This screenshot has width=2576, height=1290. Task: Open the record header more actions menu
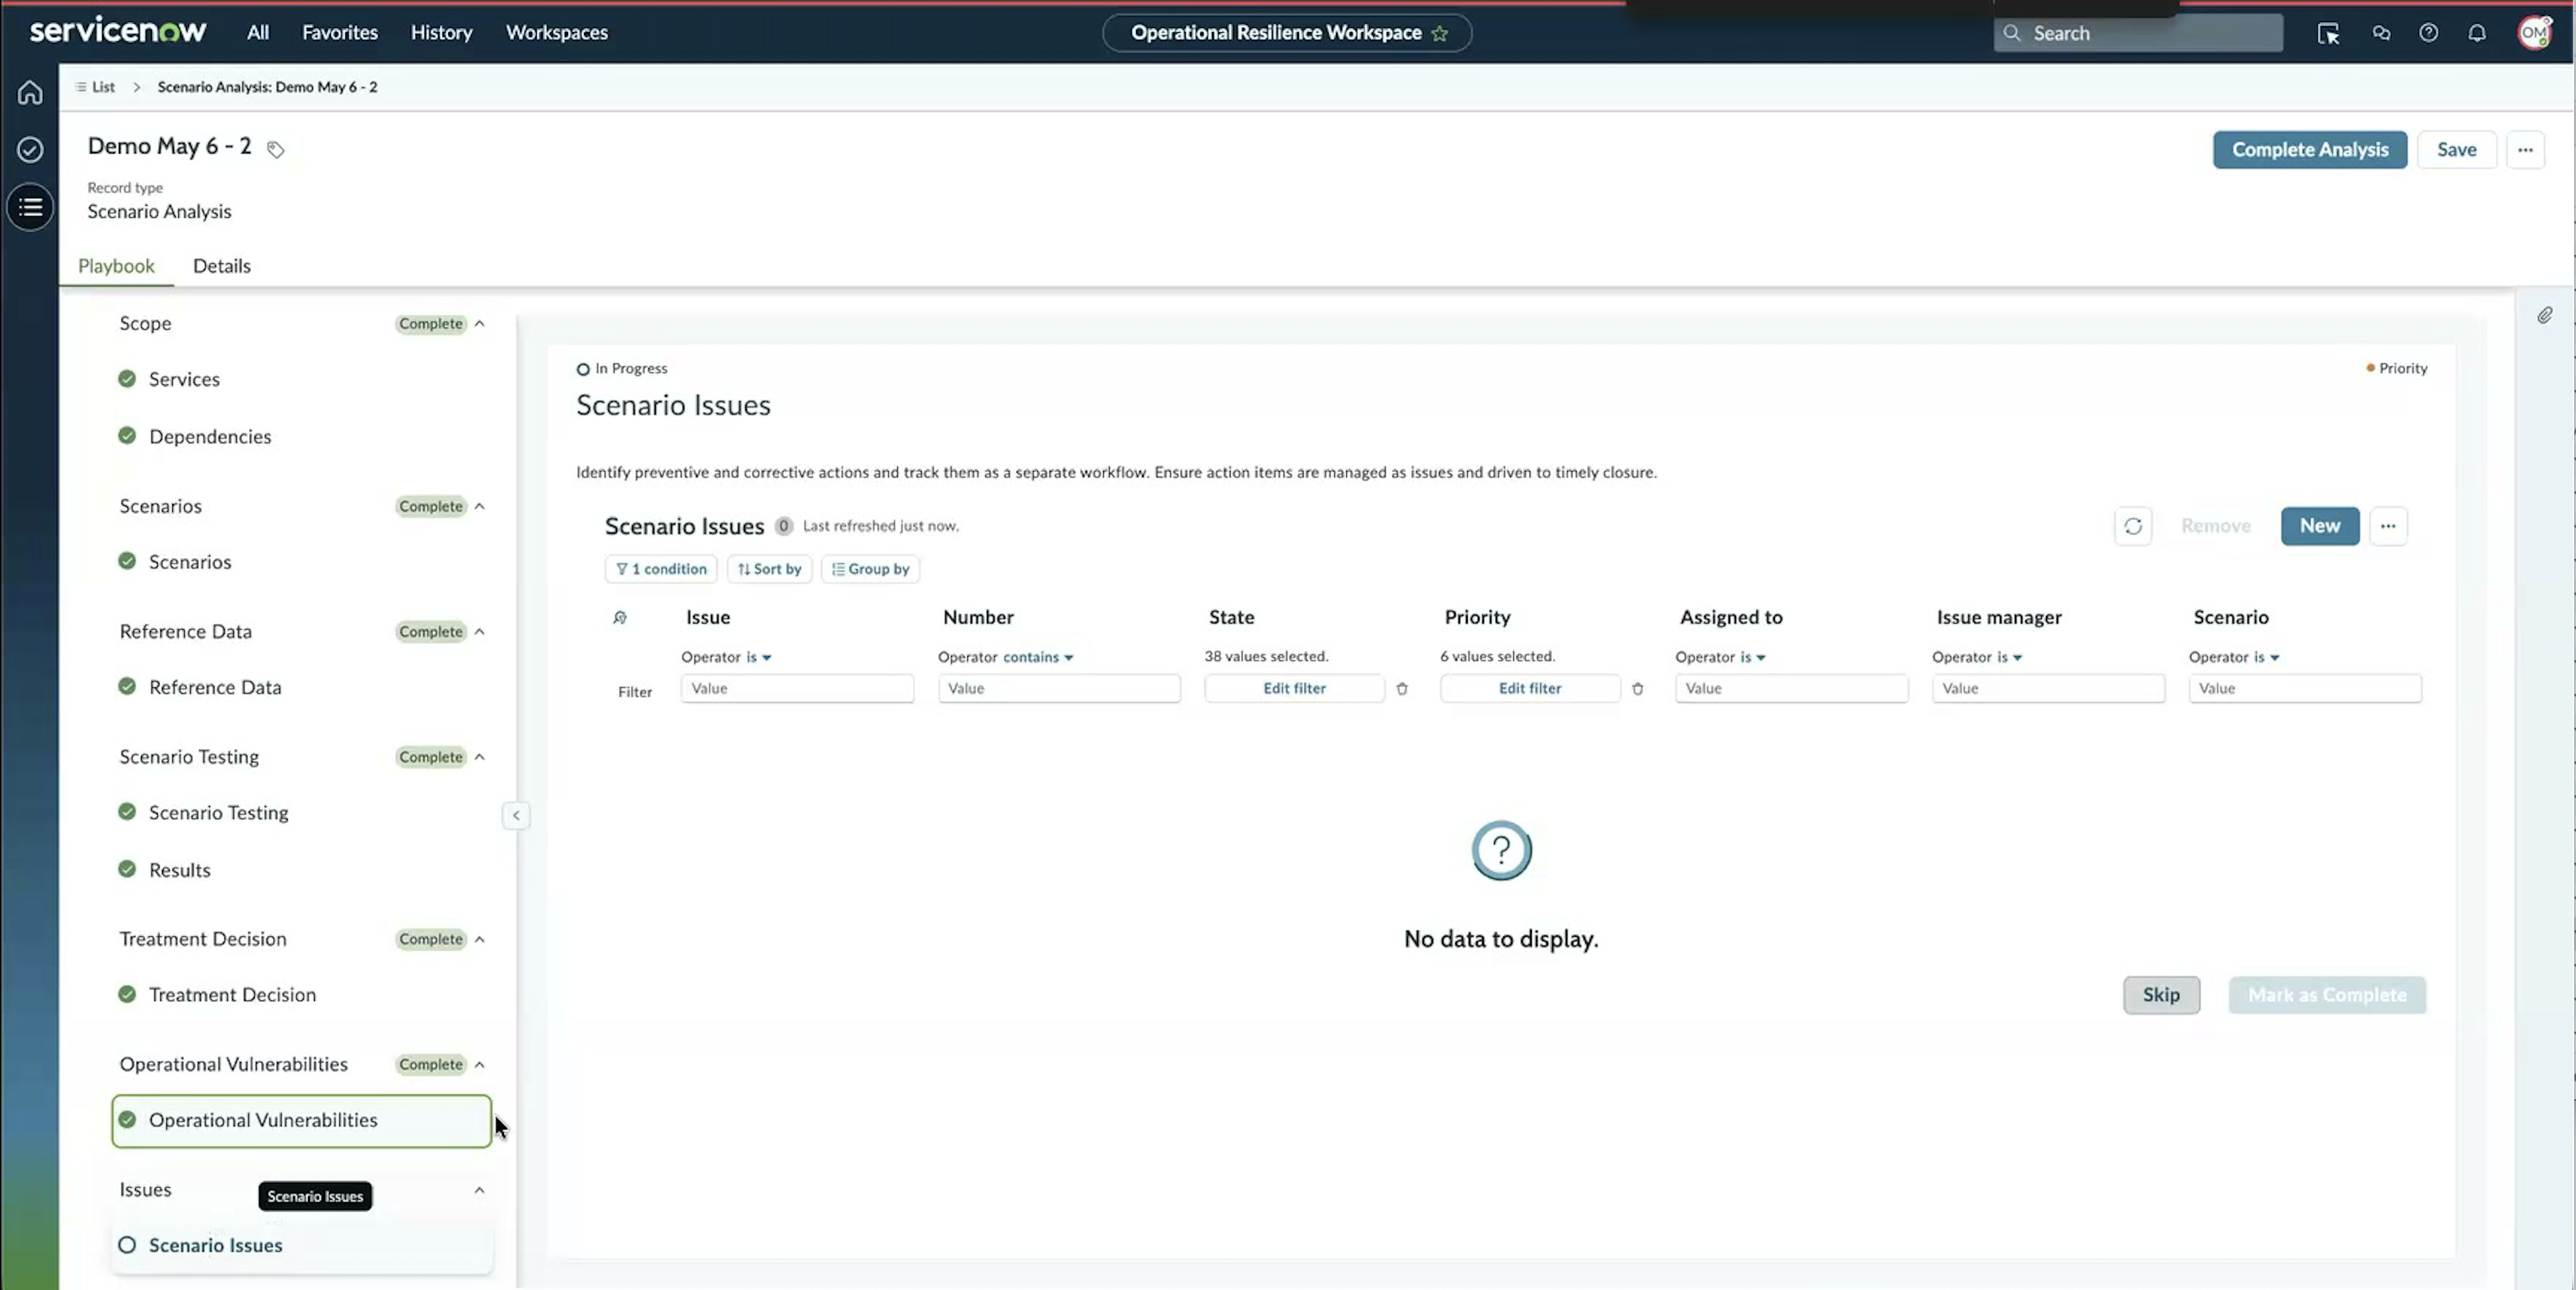pos(2525,150)
